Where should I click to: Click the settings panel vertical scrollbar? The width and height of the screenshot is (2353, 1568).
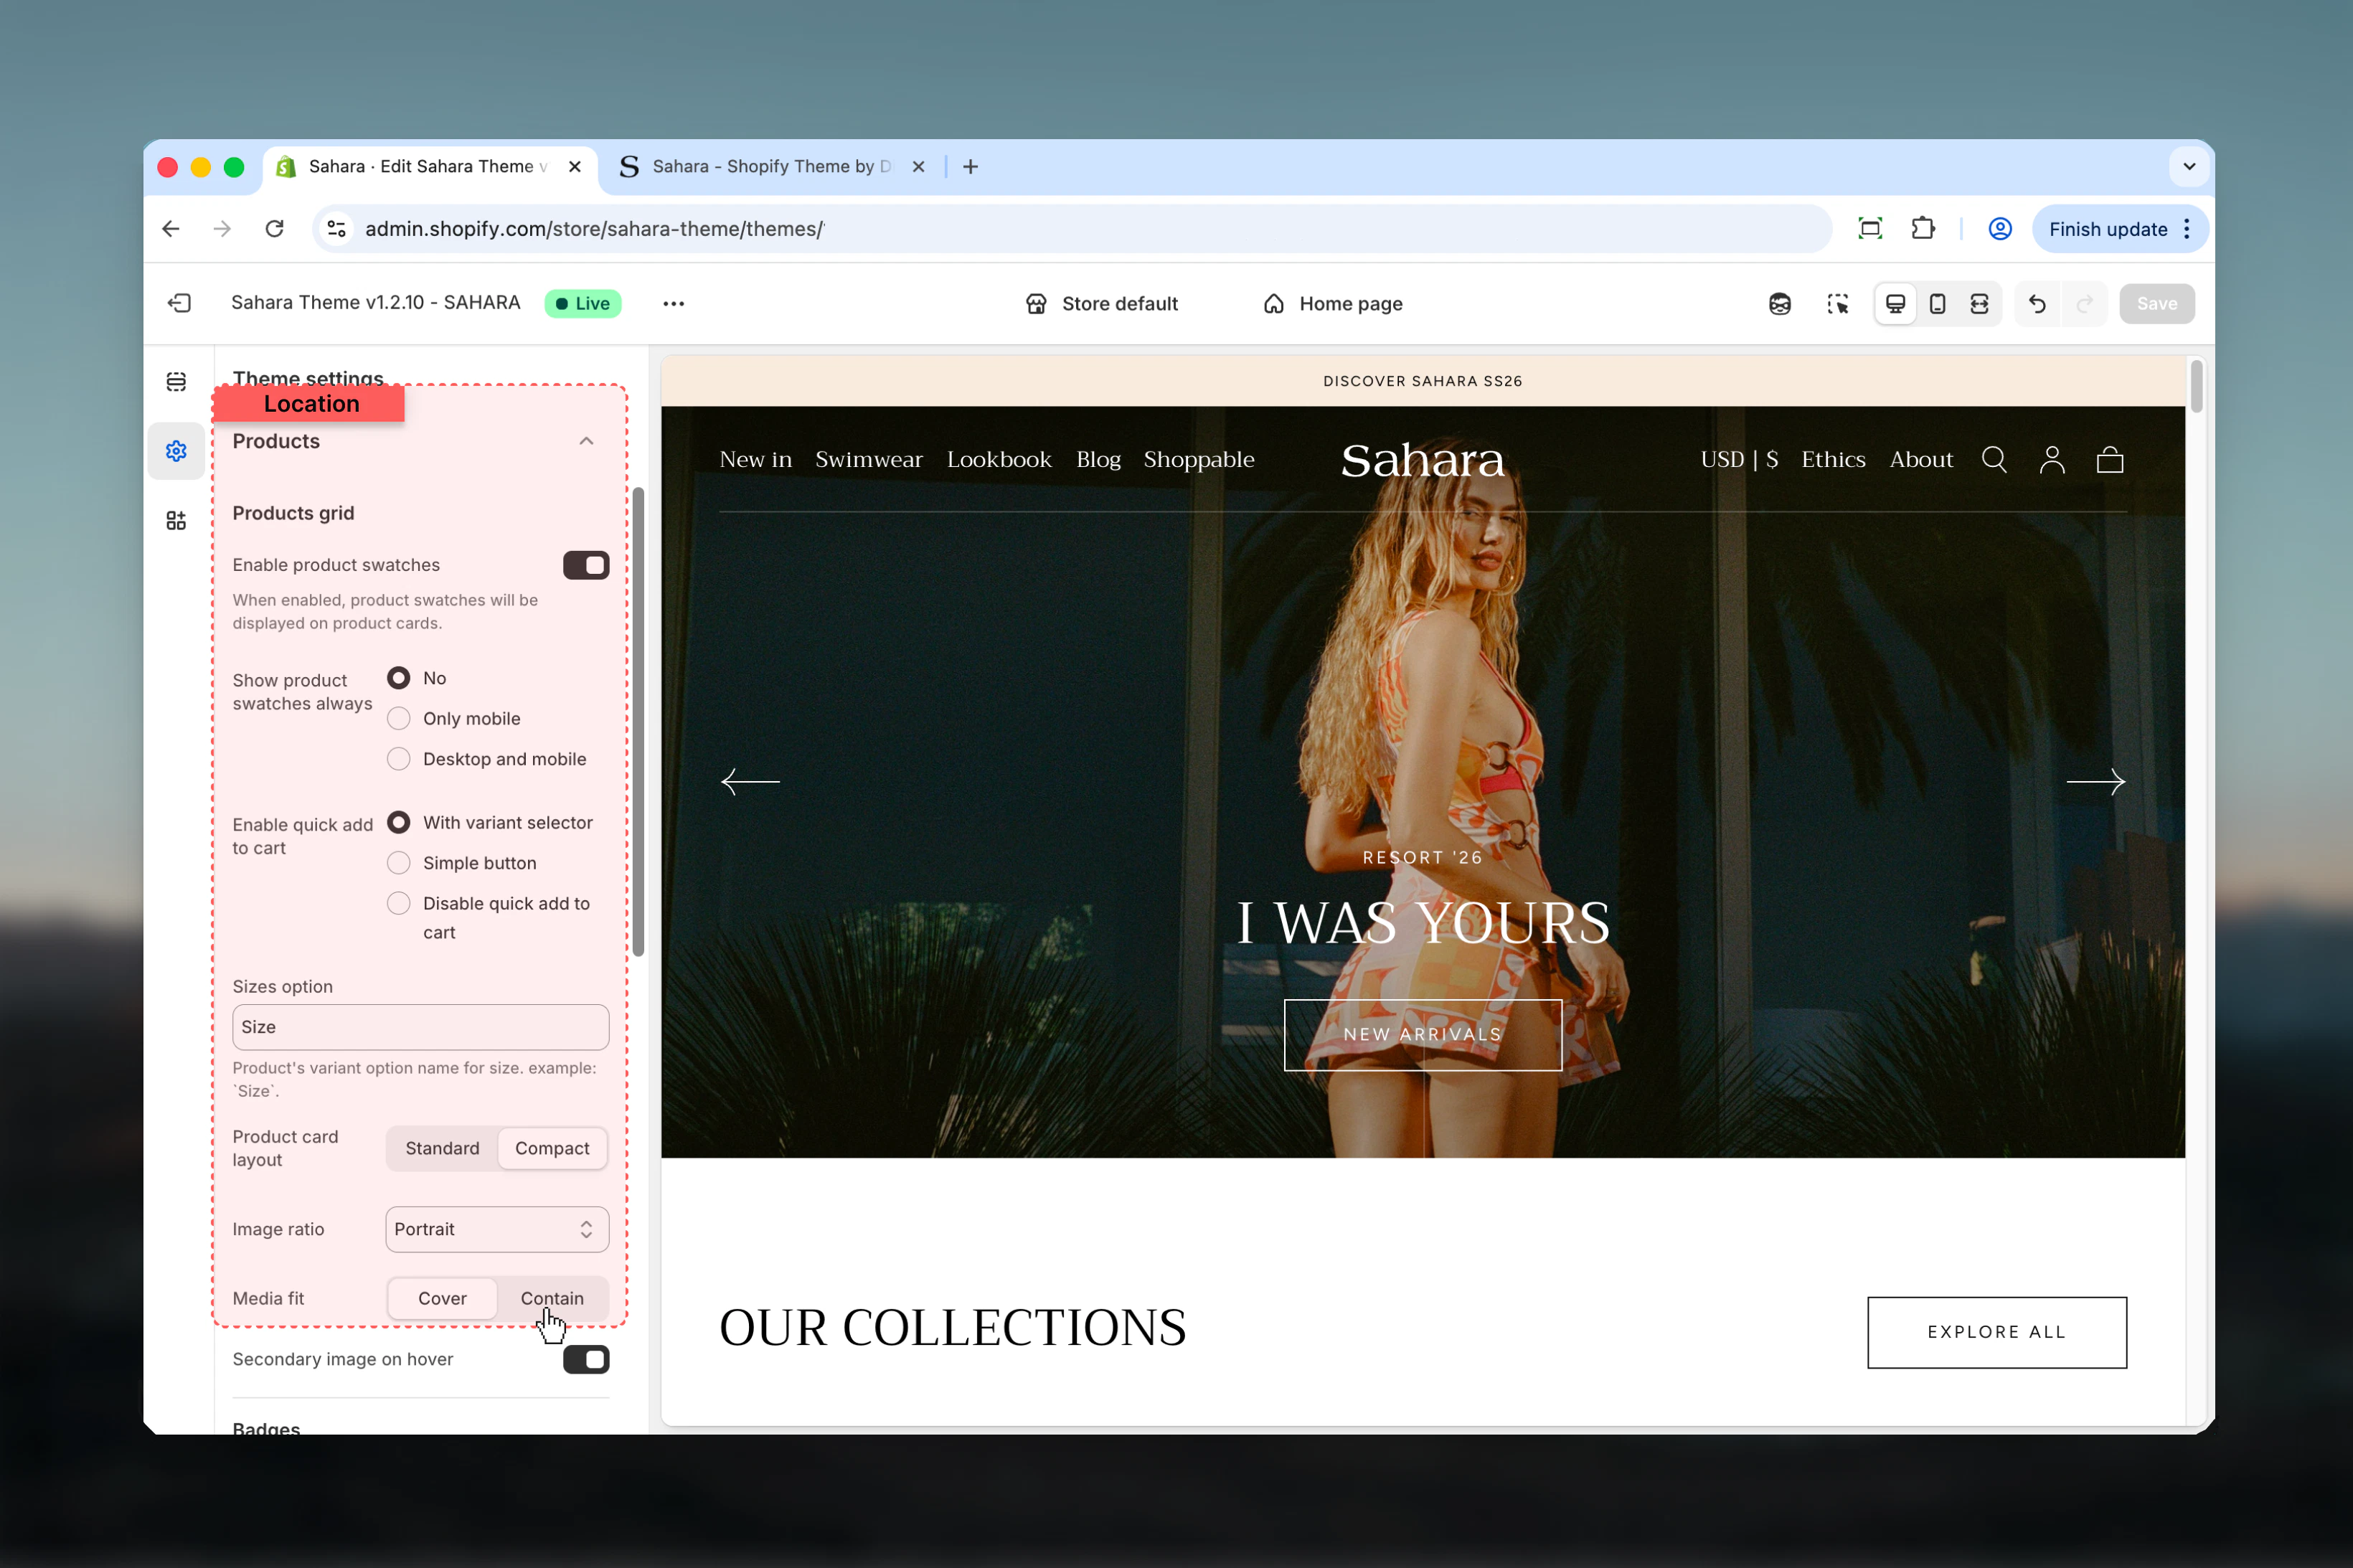click(x=638, y=721)
